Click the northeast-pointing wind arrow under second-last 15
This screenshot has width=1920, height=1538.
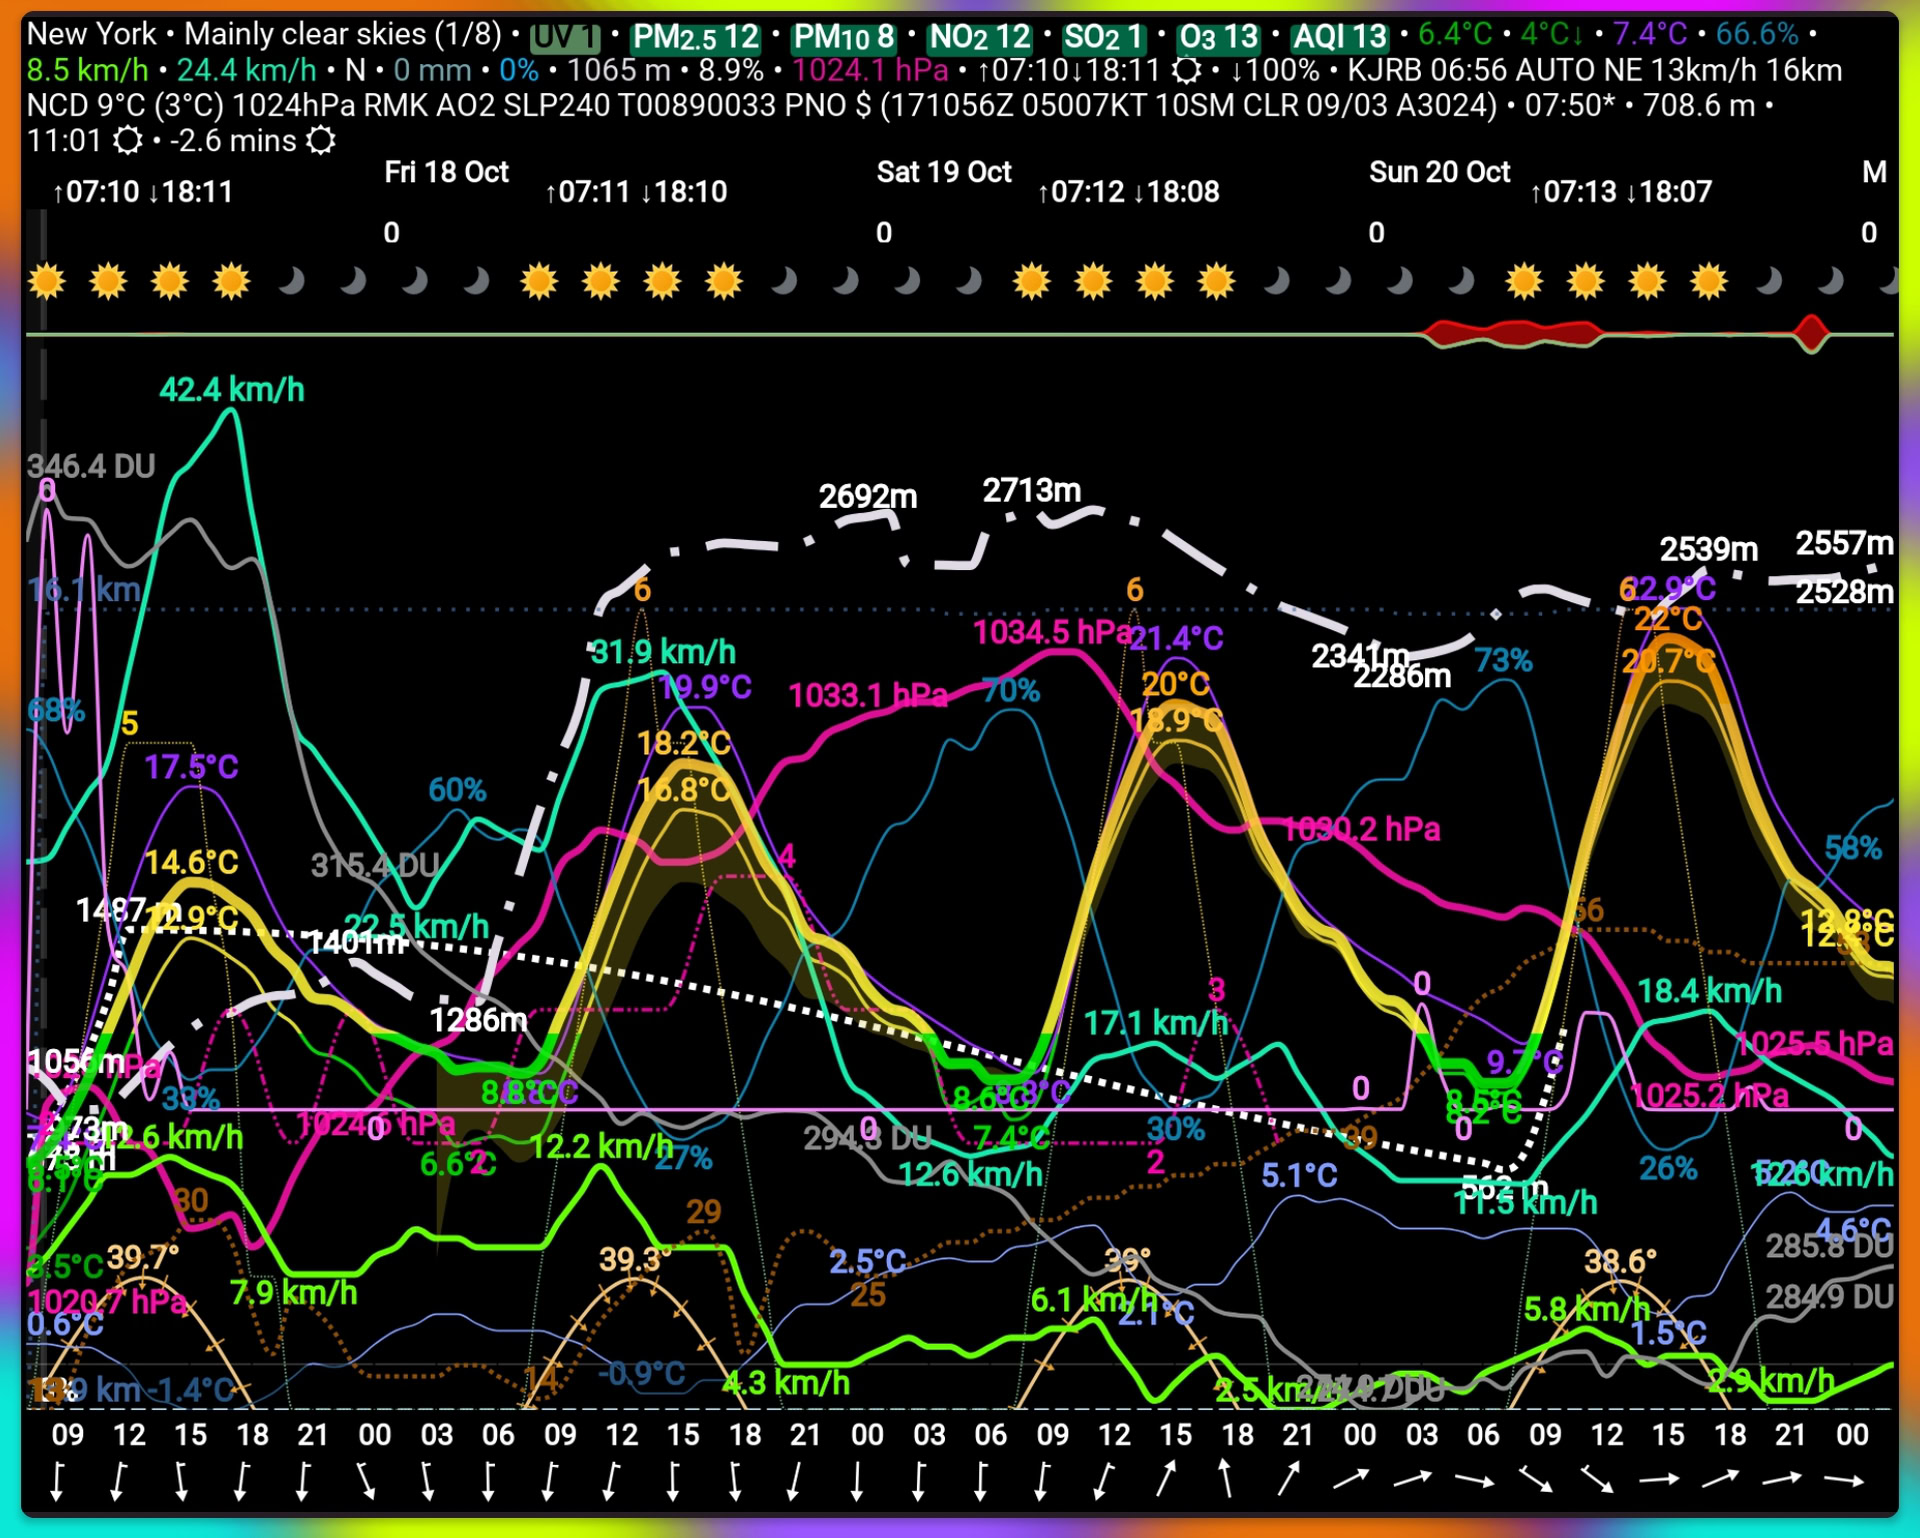point(1168,1479)
